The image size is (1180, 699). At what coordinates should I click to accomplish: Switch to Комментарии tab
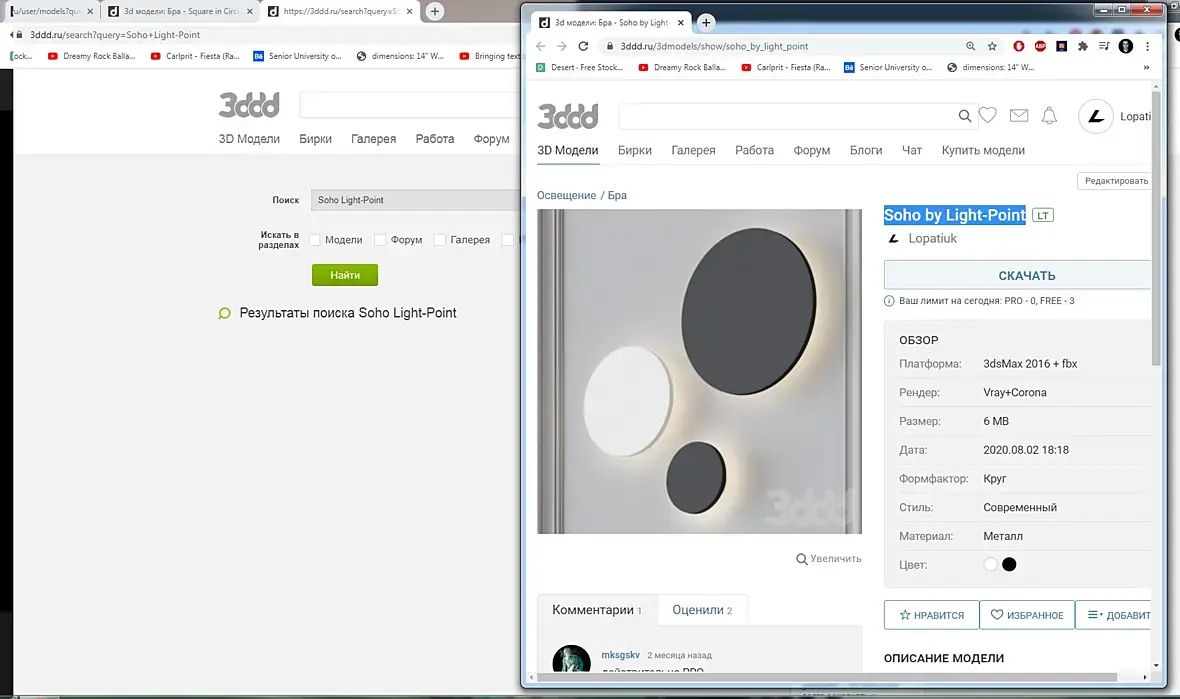point(598,609)
